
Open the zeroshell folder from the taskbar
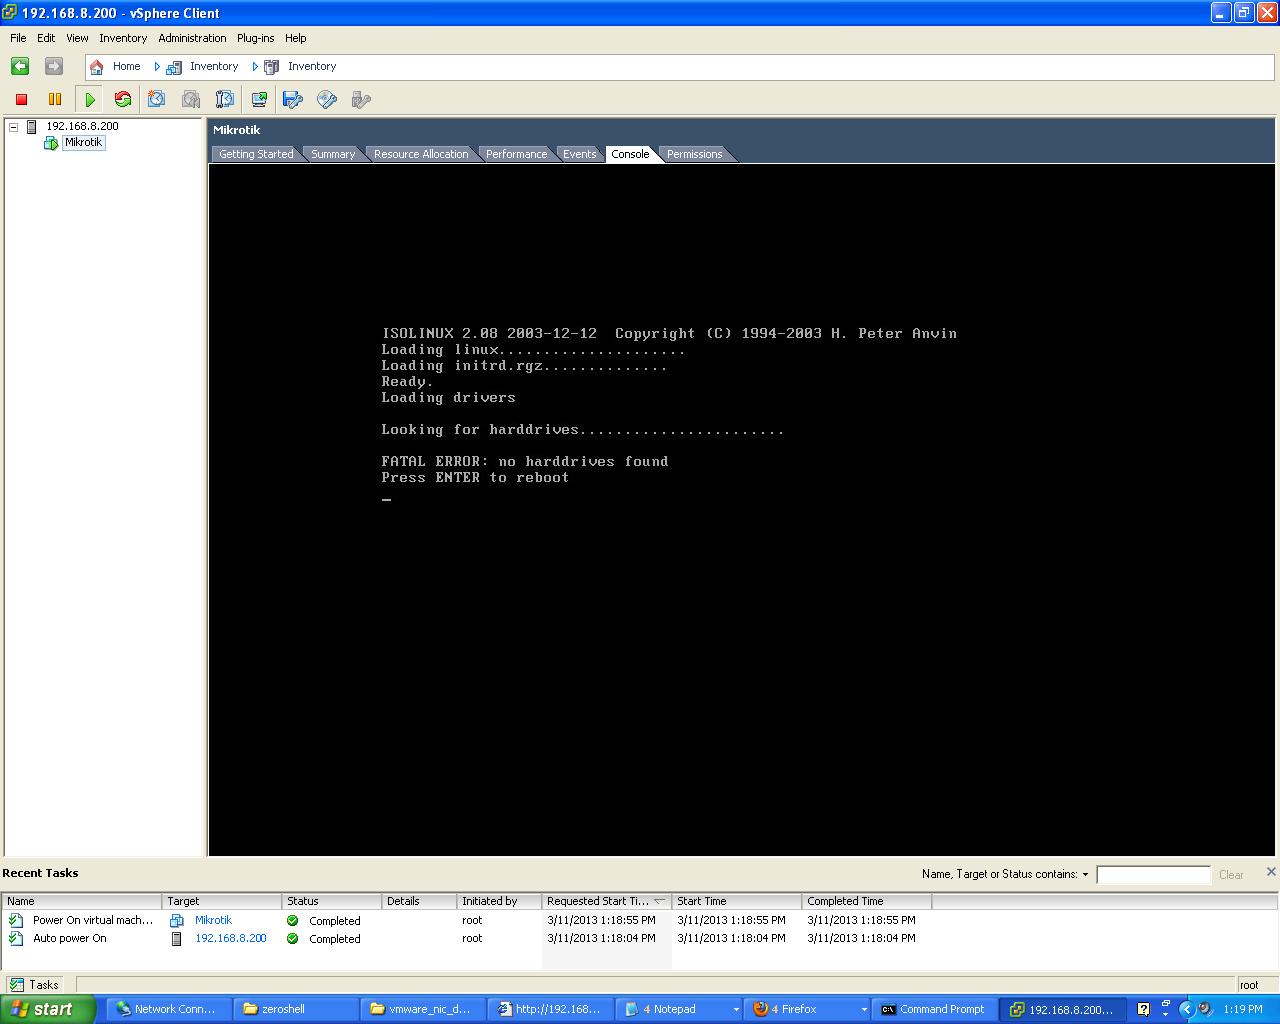pos(295,1010)
